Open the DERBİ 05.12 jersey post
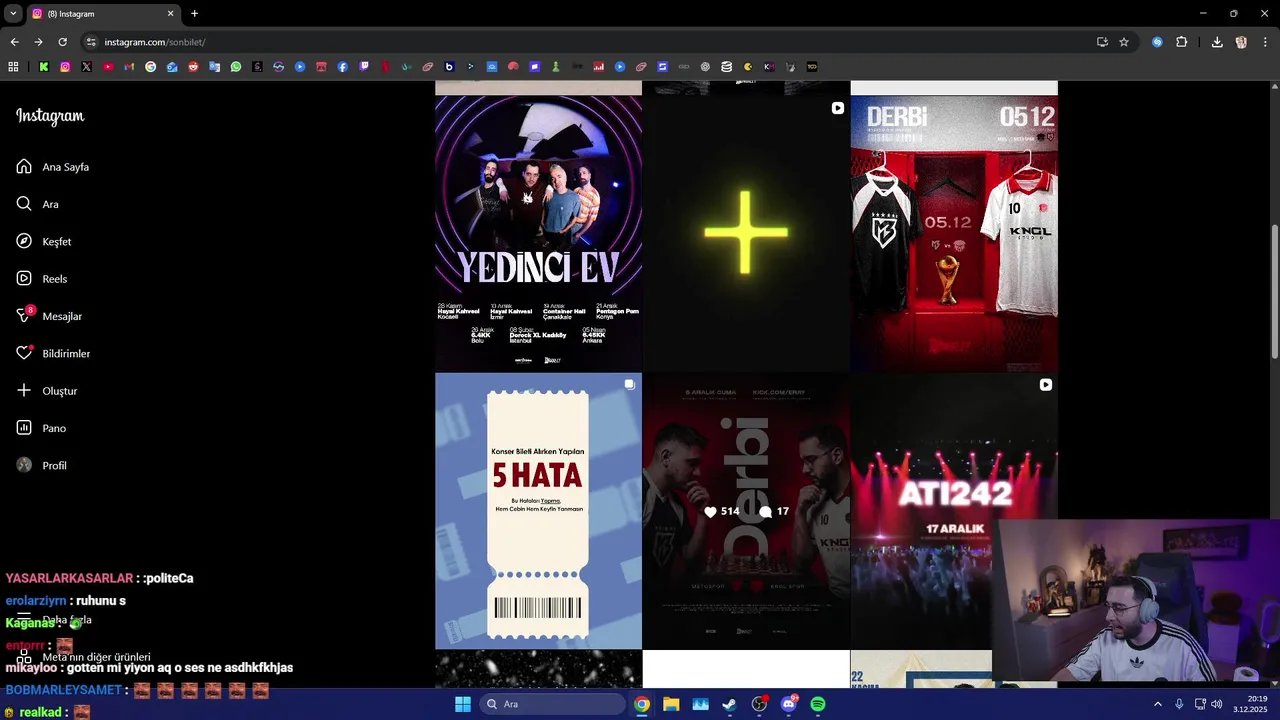The image size is (1280, 720). click(x=954, y=234)
